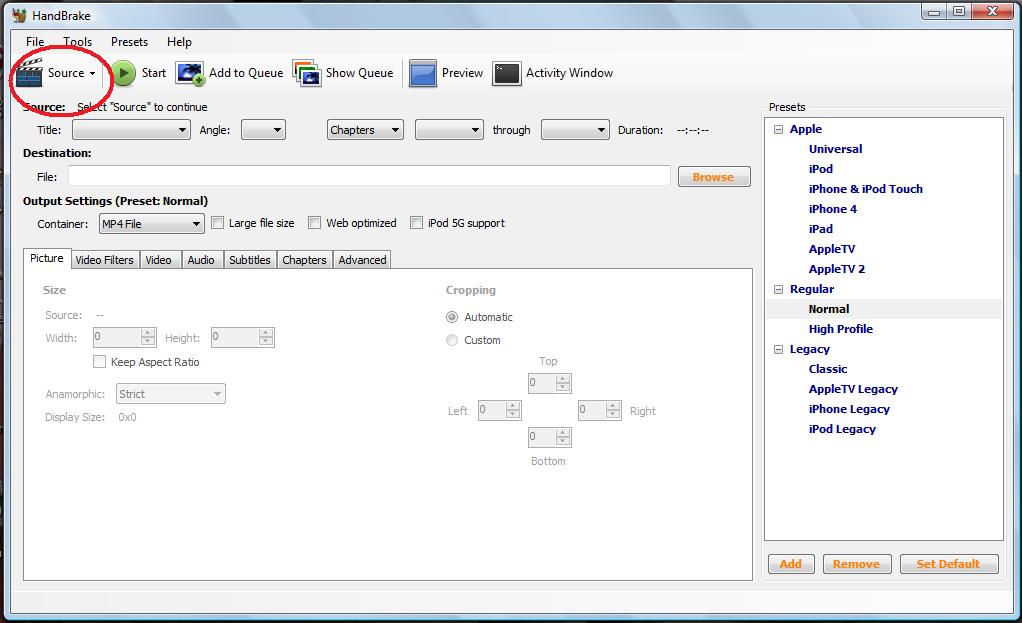Open the Title dropdown
Viewport: 1022px width, 623px height.
[x=131, y=130]
